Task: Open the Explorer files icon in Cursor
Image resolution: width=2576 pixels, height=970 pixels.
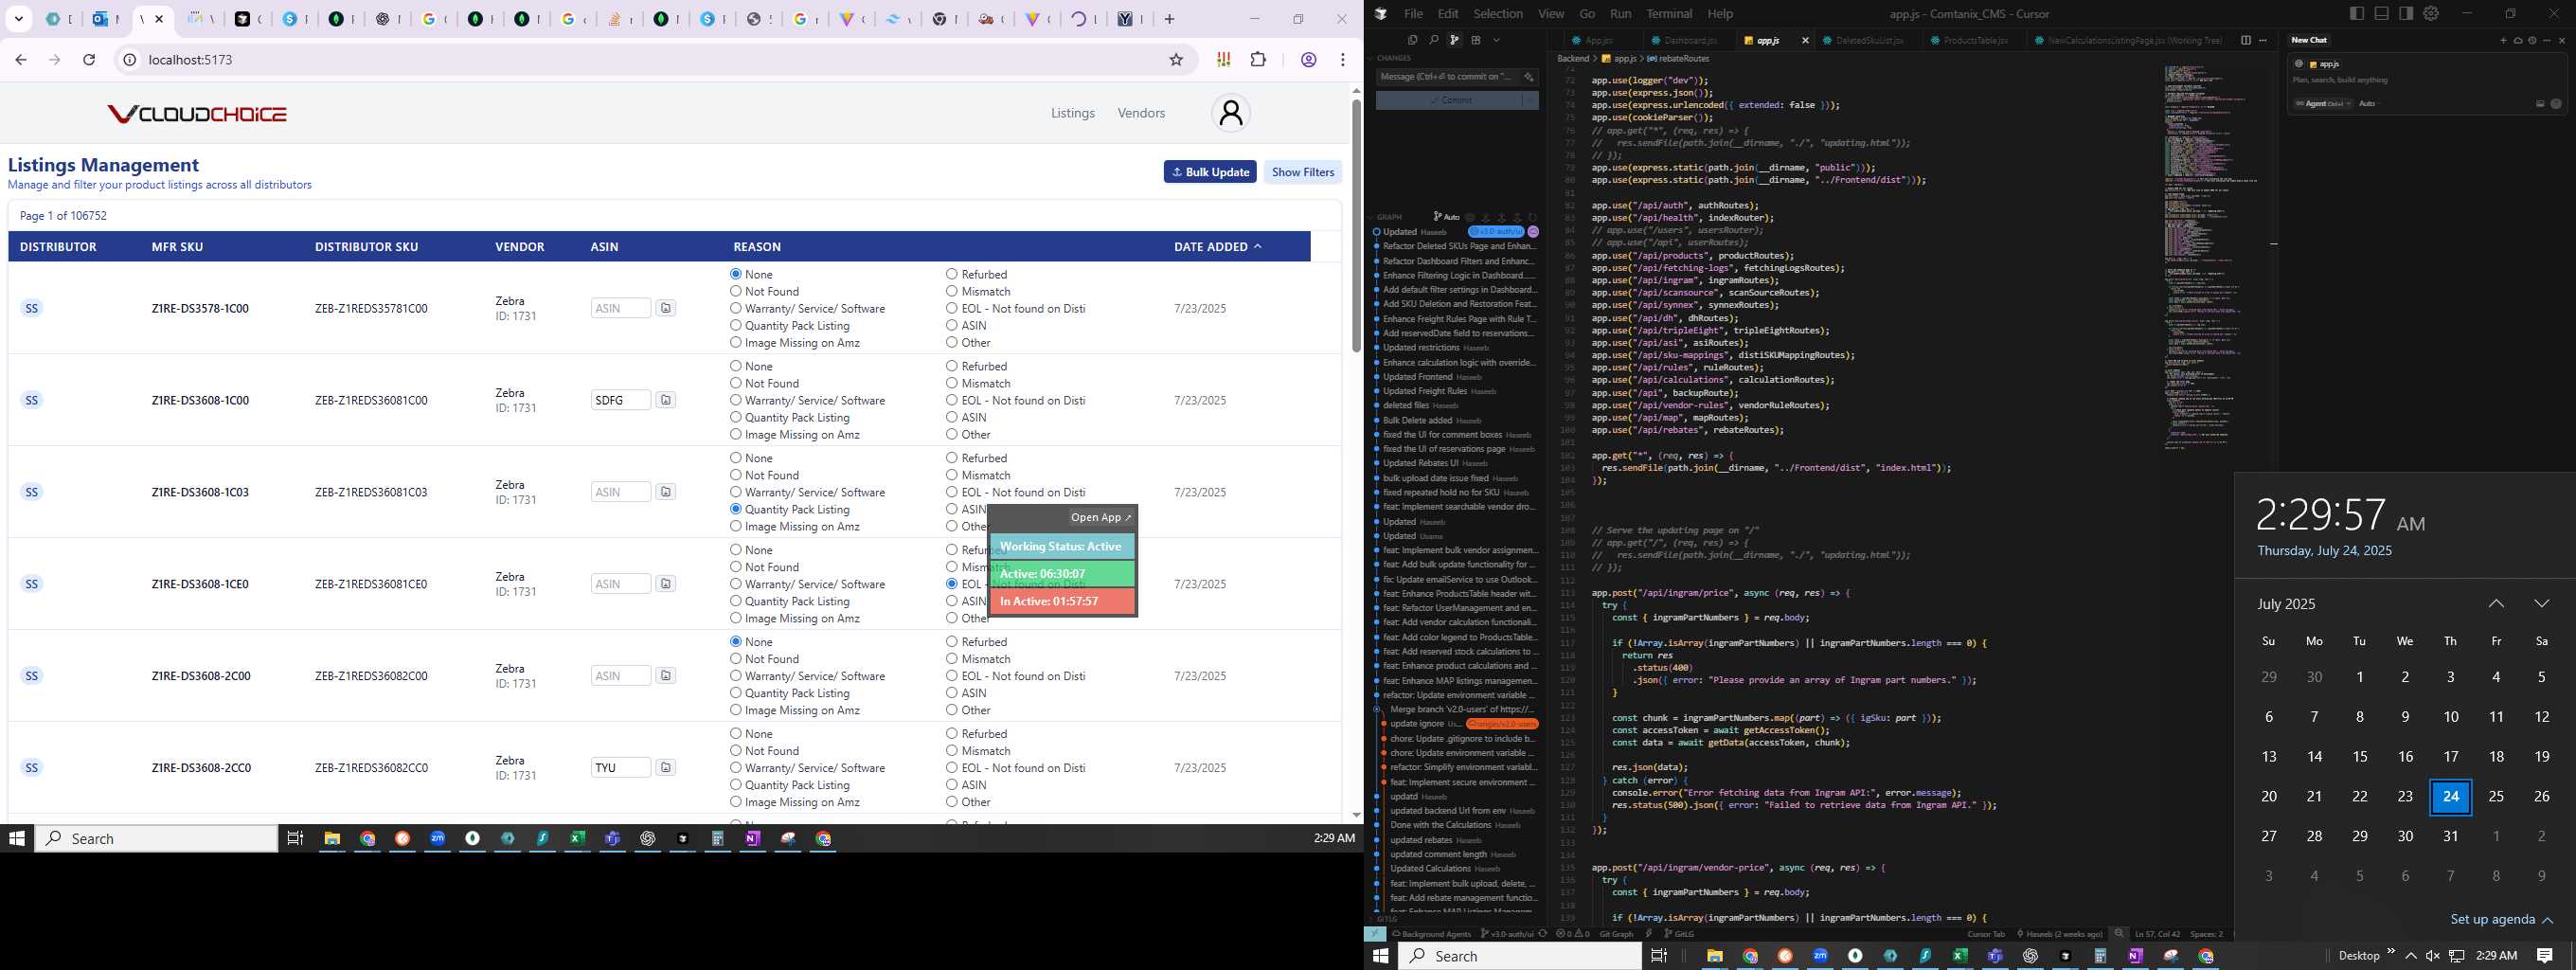Action: (x=1413, y=41)
